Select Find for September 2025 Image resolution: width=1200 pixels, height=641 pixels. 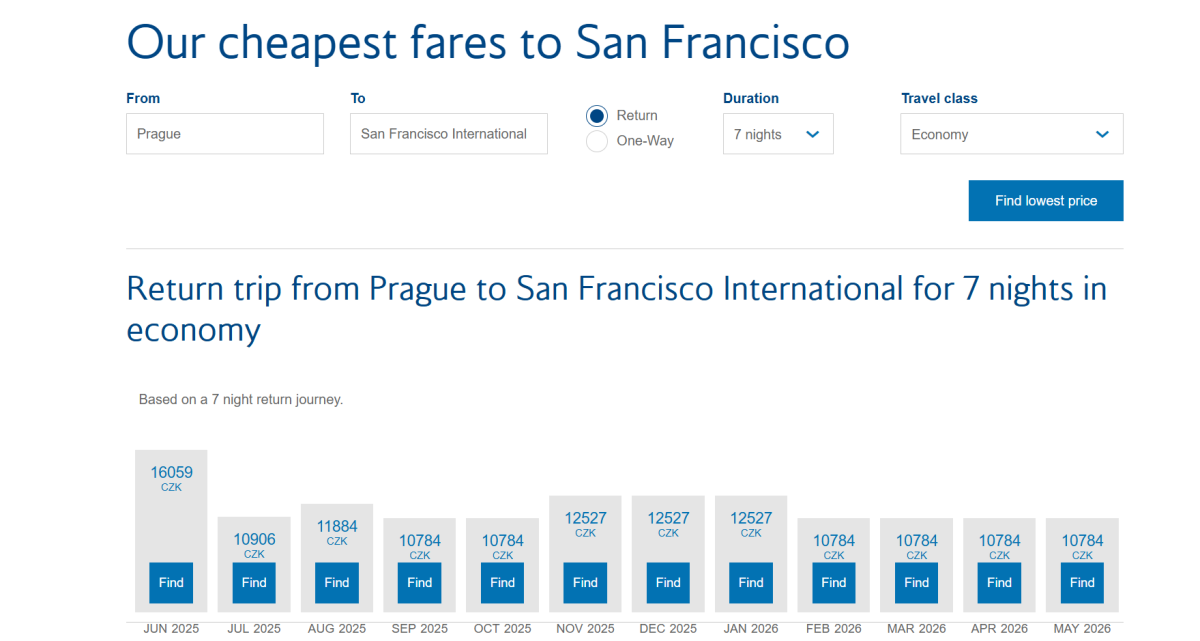[x=420, y=583]
